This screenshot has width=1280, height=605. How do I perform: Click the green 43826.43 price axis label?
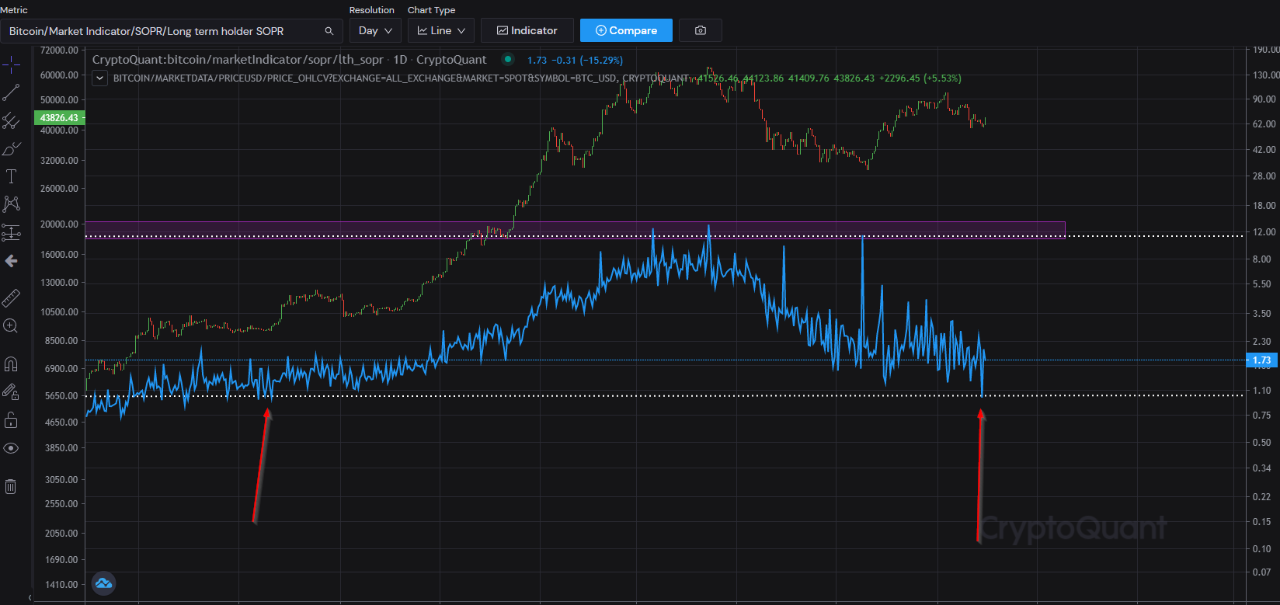(59, 118)
